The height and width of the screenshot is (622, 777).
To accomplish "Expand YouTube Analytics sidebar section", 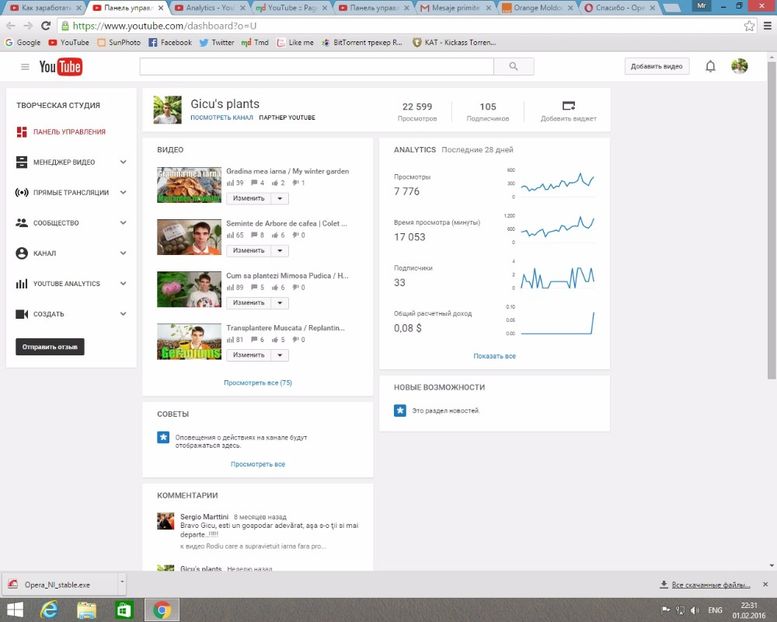I will 123,283.
